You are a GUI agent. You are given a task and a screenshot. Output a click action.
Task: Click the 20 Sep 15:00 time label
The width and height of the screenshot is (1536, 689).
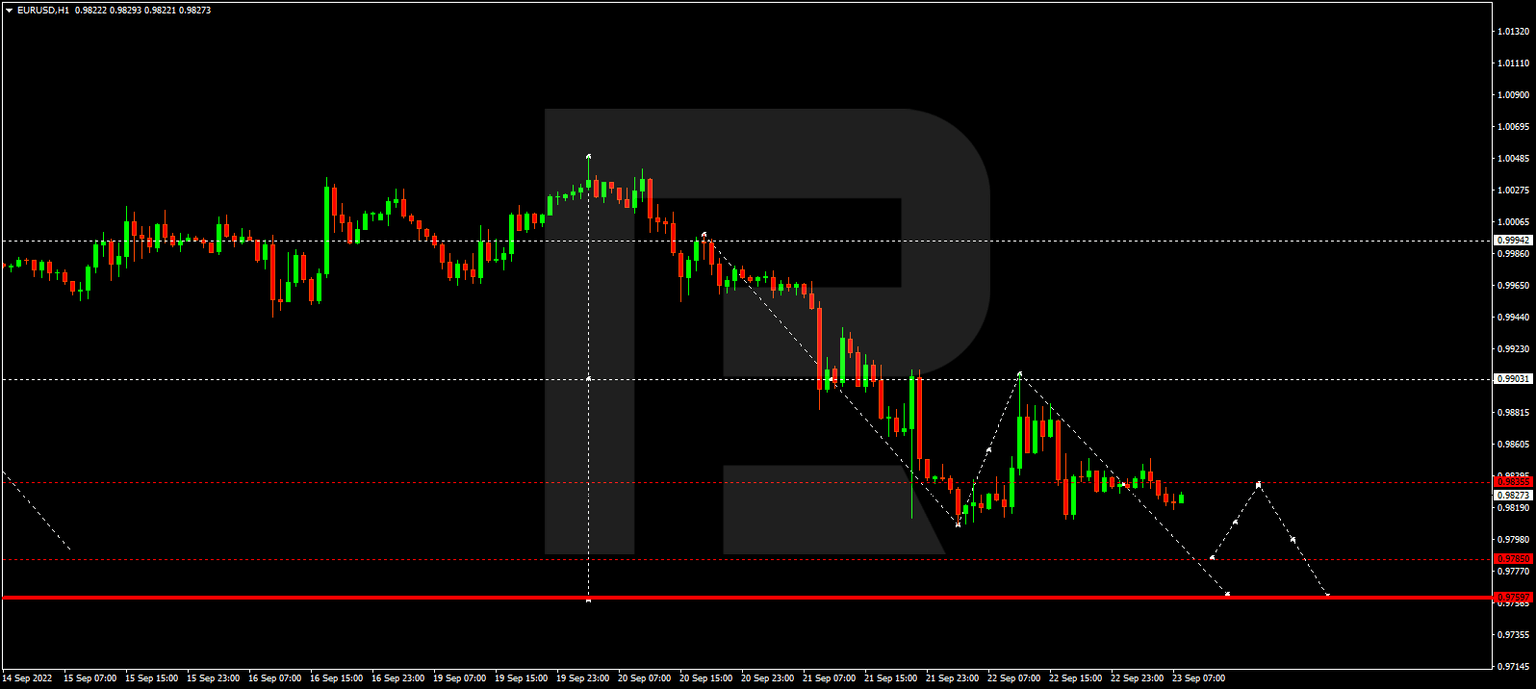706,678
